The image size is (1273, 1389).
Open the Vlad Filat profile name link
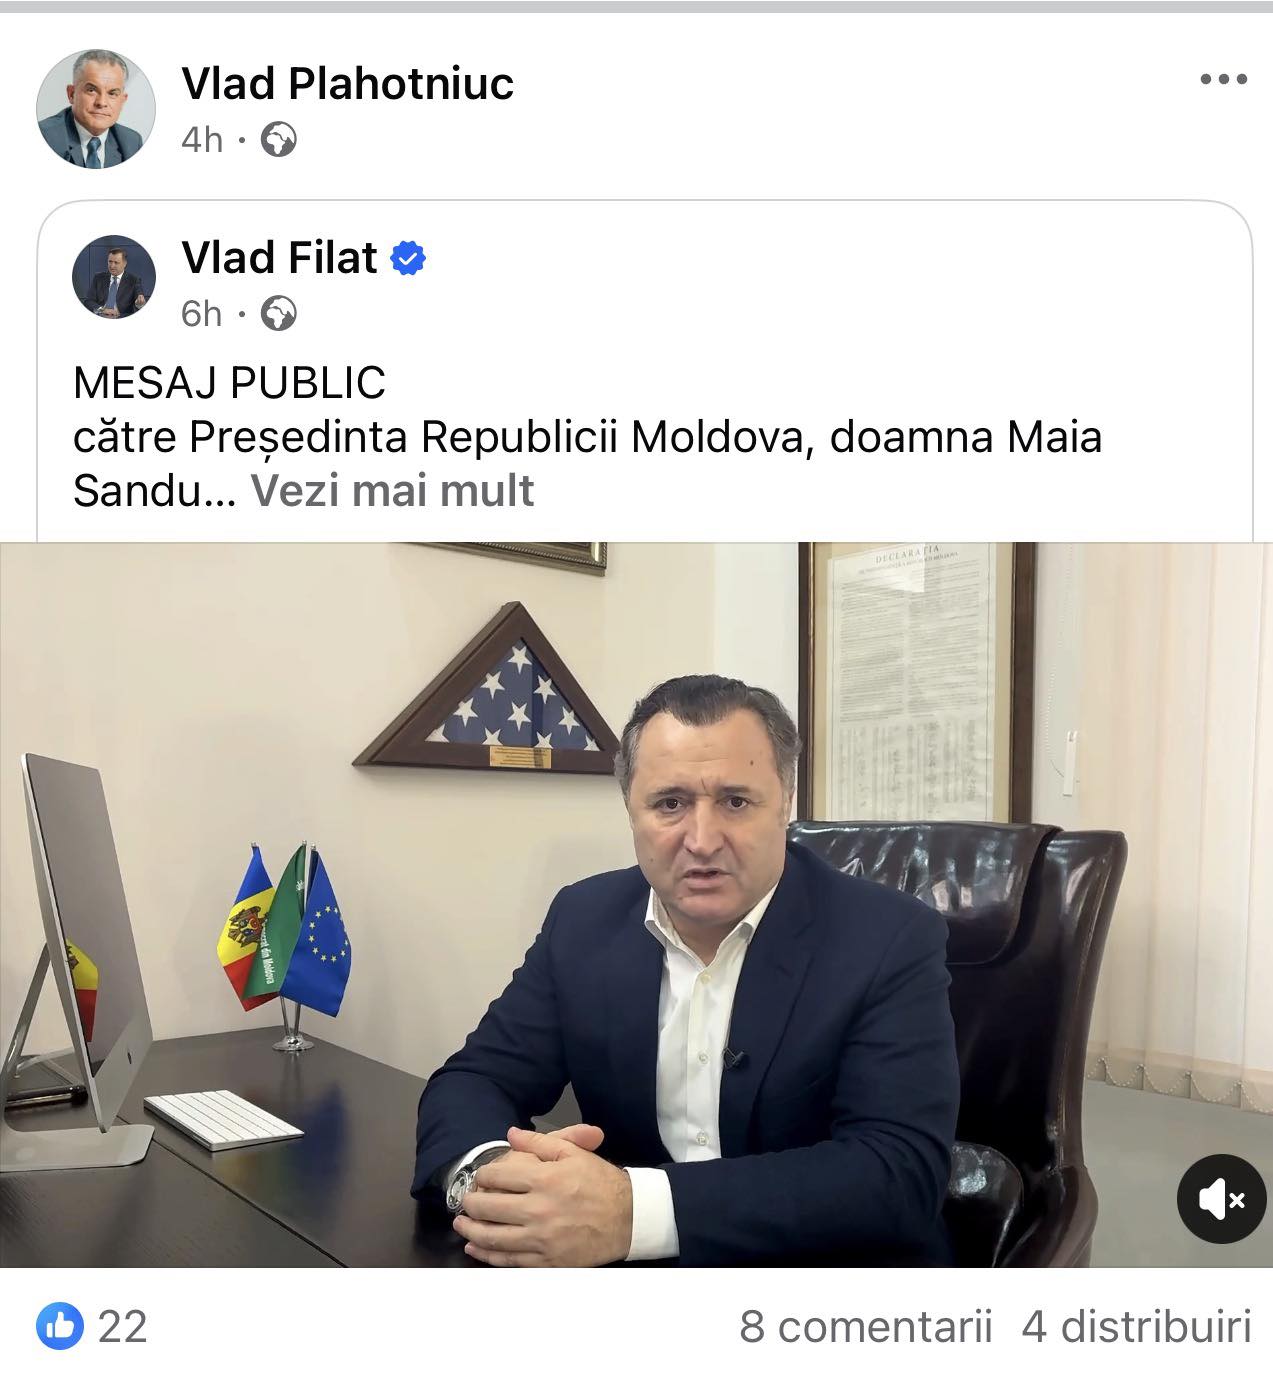click(x=279, y=258)
